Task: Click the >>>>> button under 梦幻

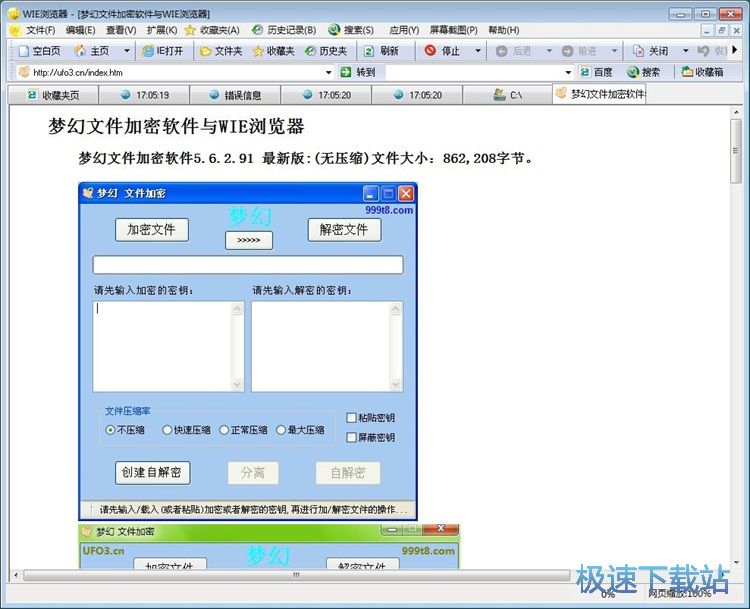Action: click(249, 240)
